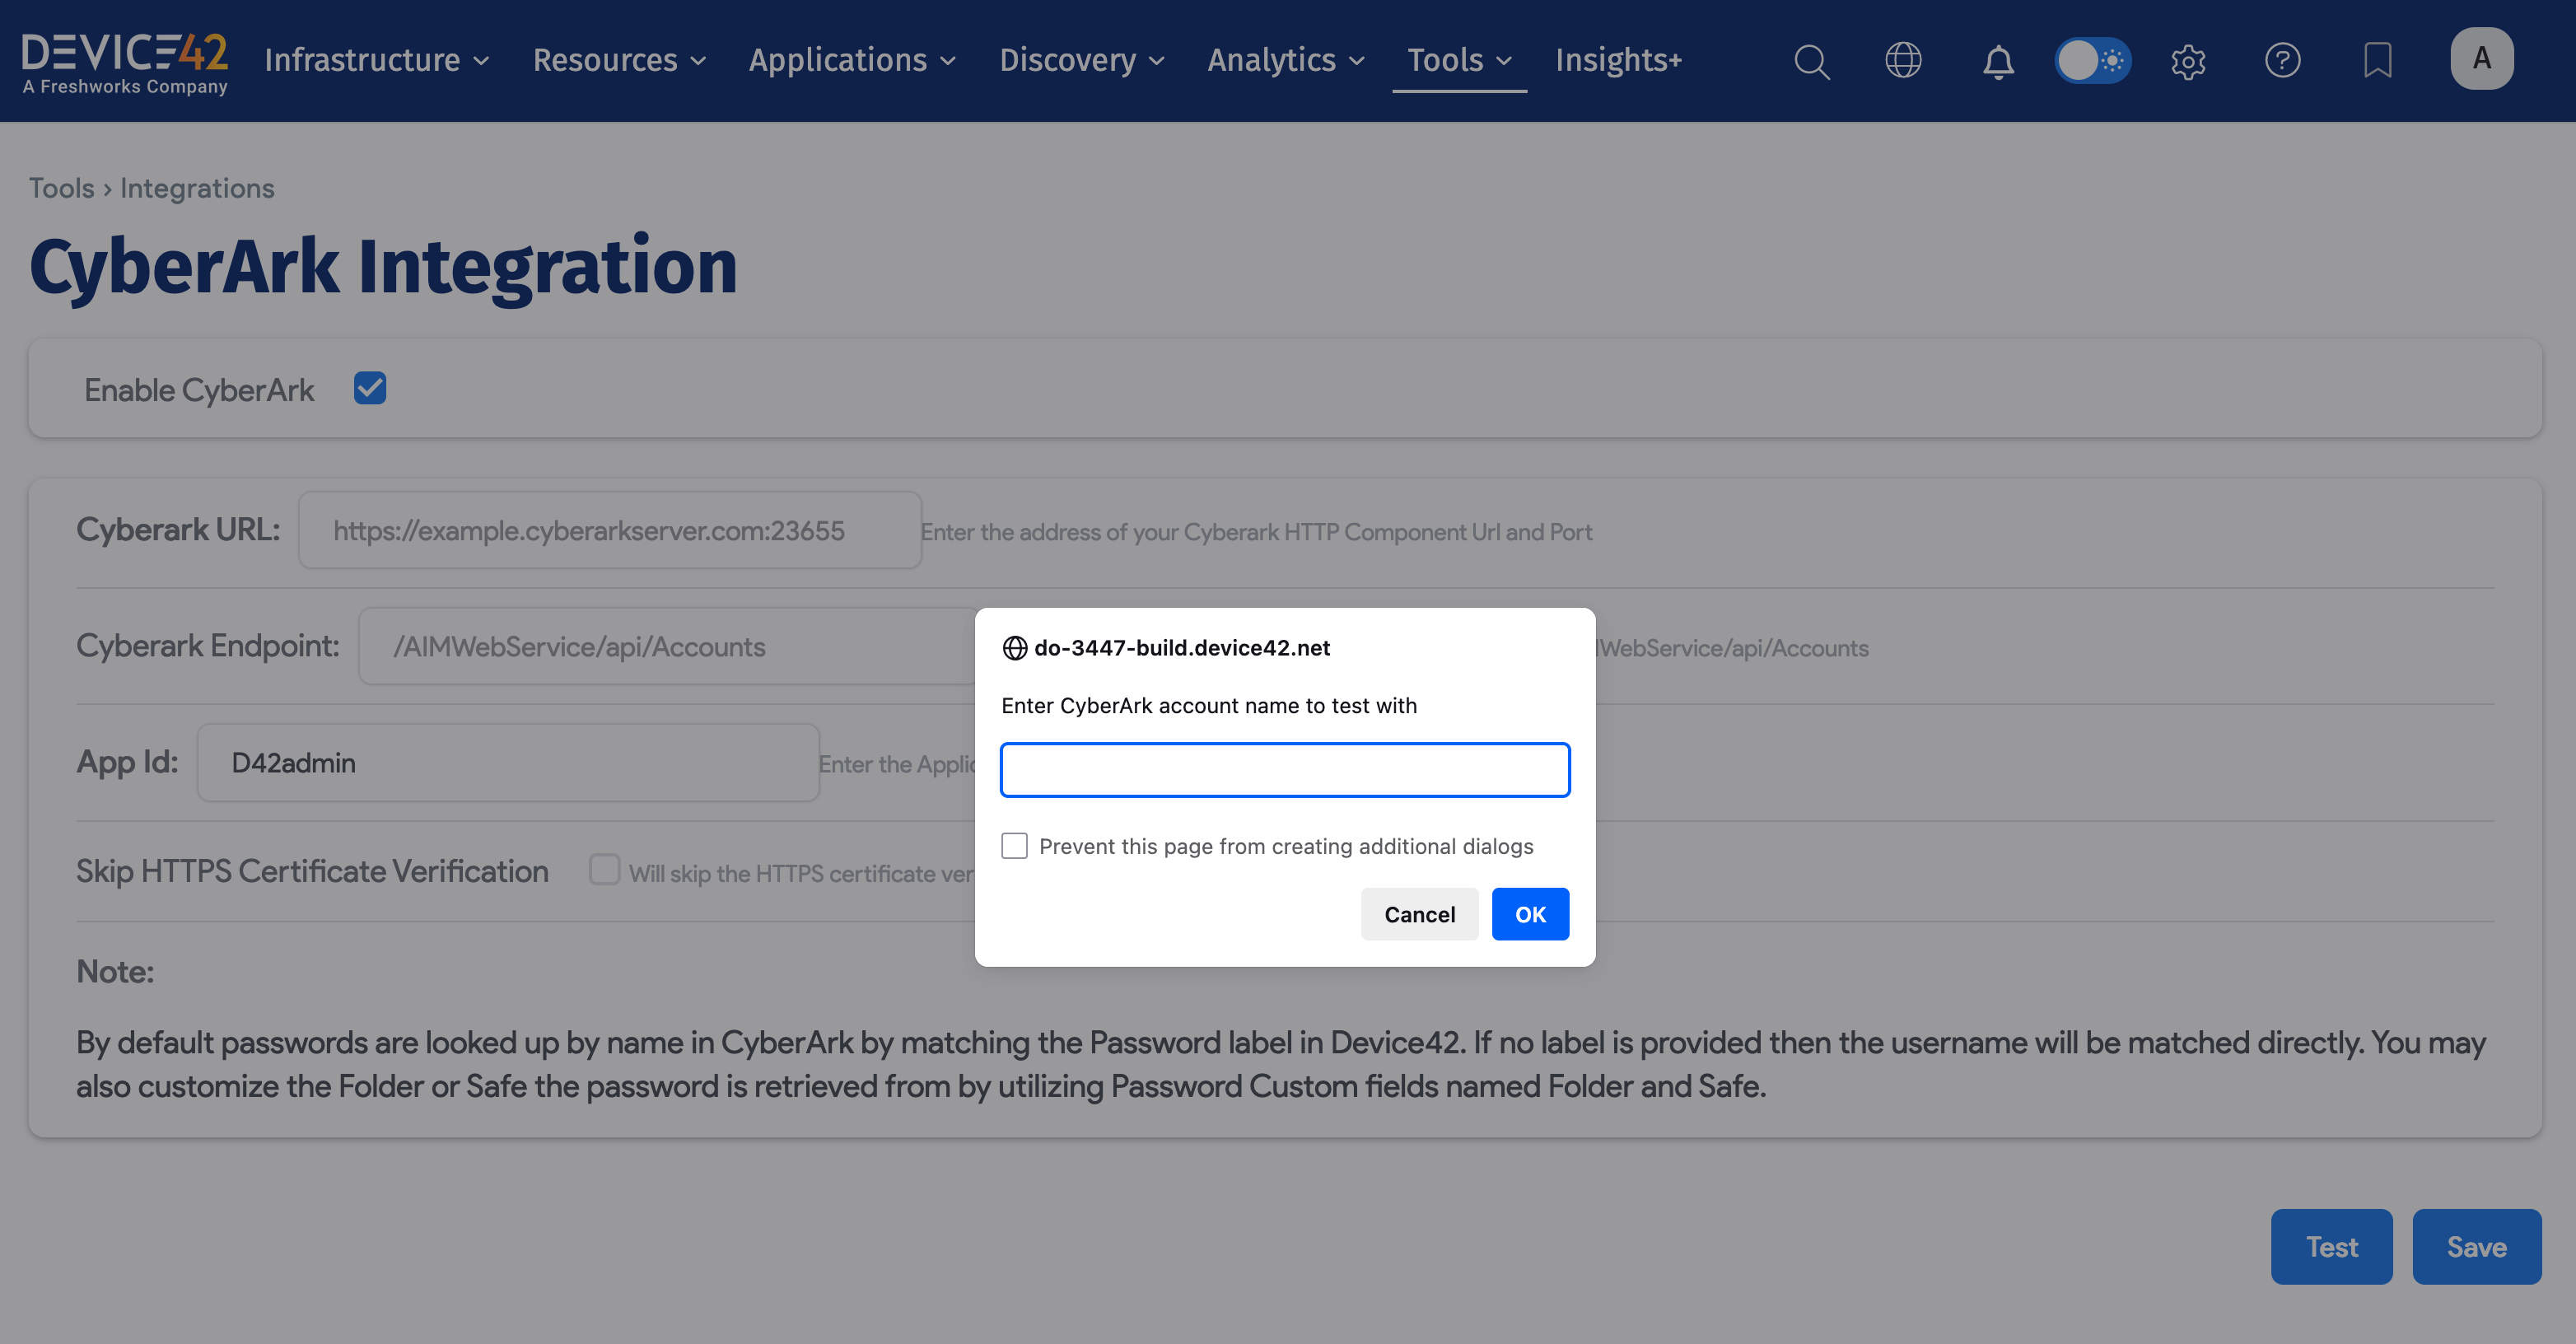Viewport: 2576px width, 1344px height.
Task: Open the search icon
Action: (x=1812, y=61)
